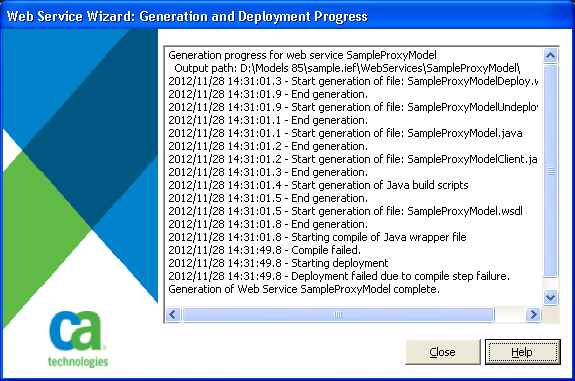Click the 14:31:01.5 'End generation.' line
The height and width of the screenshot is (381, 575).
(268, 198)
